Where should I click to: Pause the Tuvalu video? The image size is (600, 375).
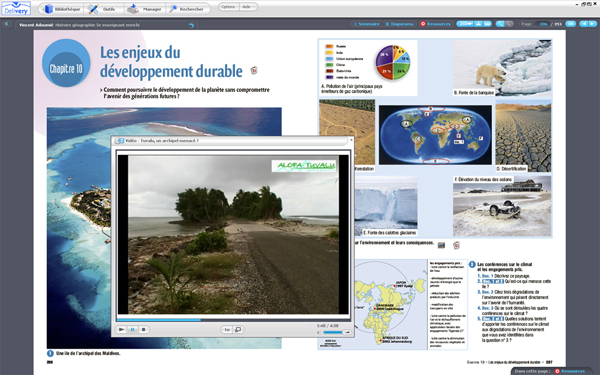click(x=132, y=329)
